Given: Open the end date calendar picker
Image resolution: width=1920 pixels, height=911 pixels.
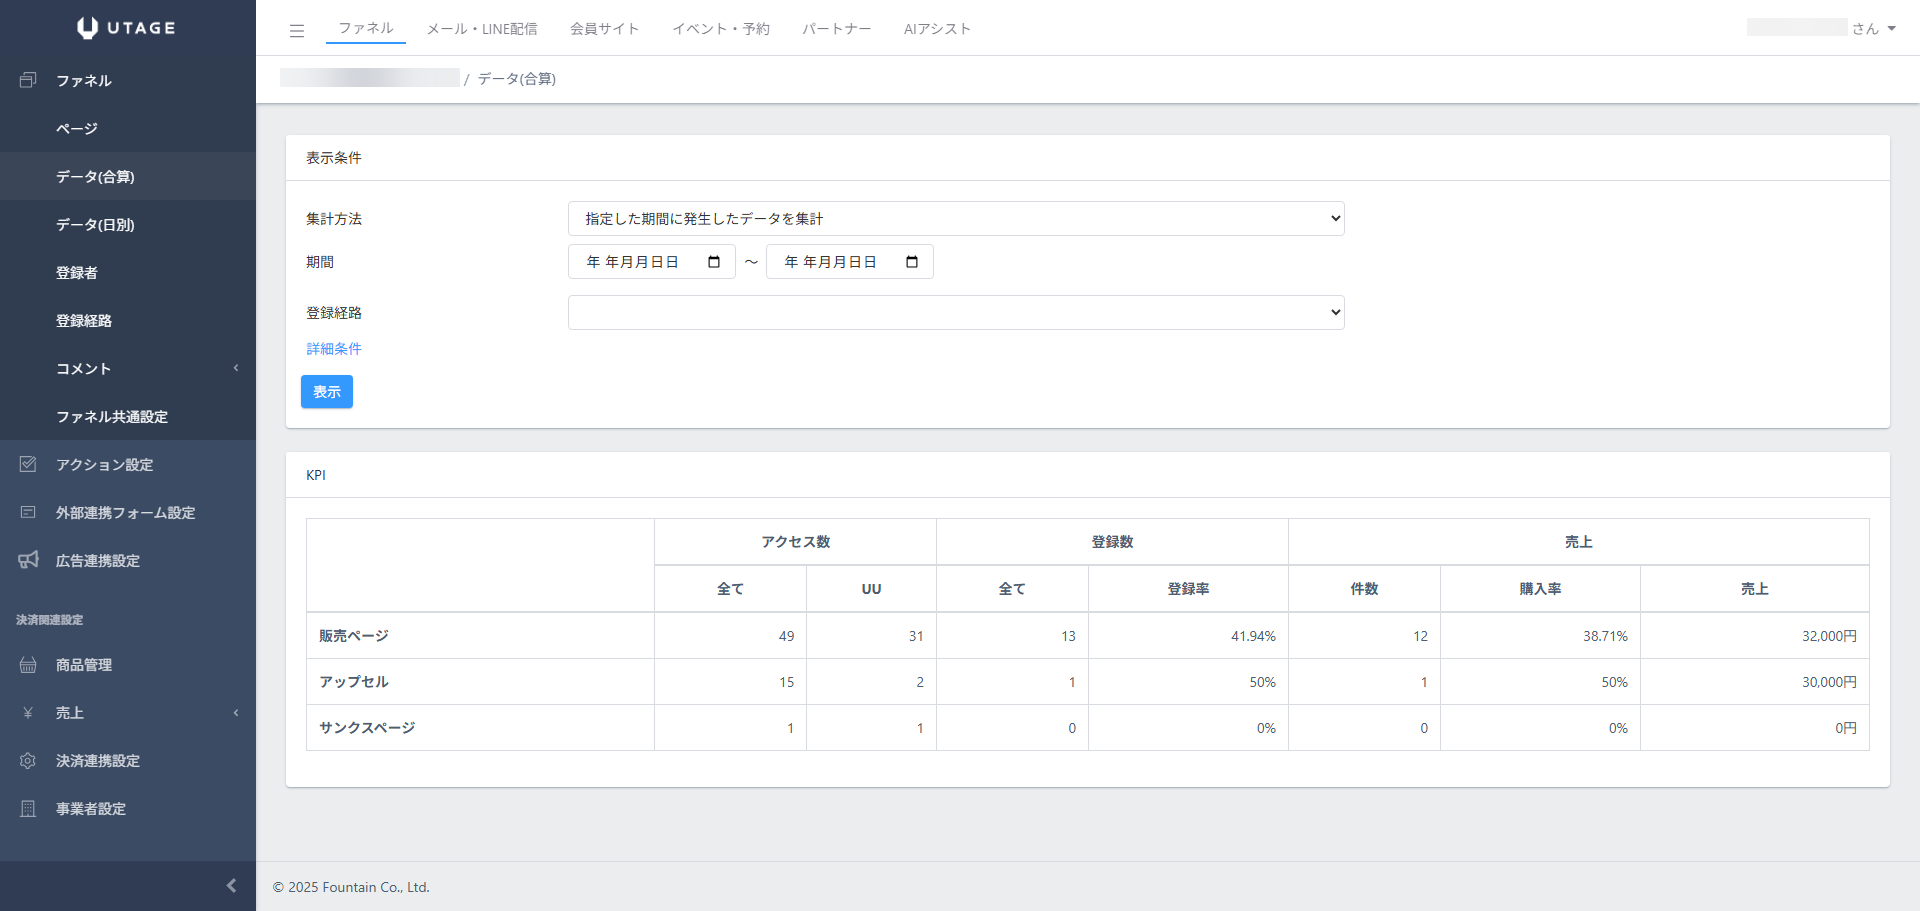Looking at the screenshot, I should click(912, 262).
